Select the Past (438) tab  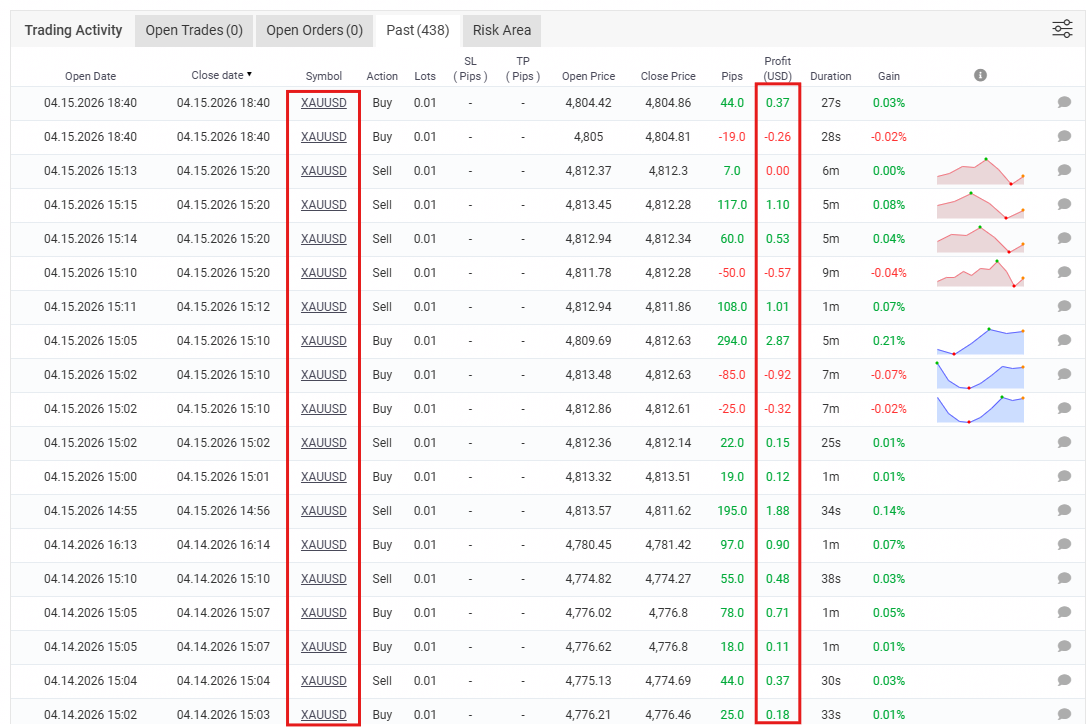pyautogui.click(x=417, y=30)
